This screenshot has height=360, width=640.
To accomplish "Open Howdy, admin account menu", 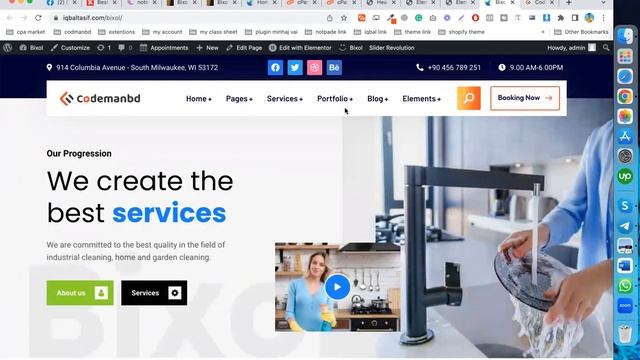I will (571, 48).
